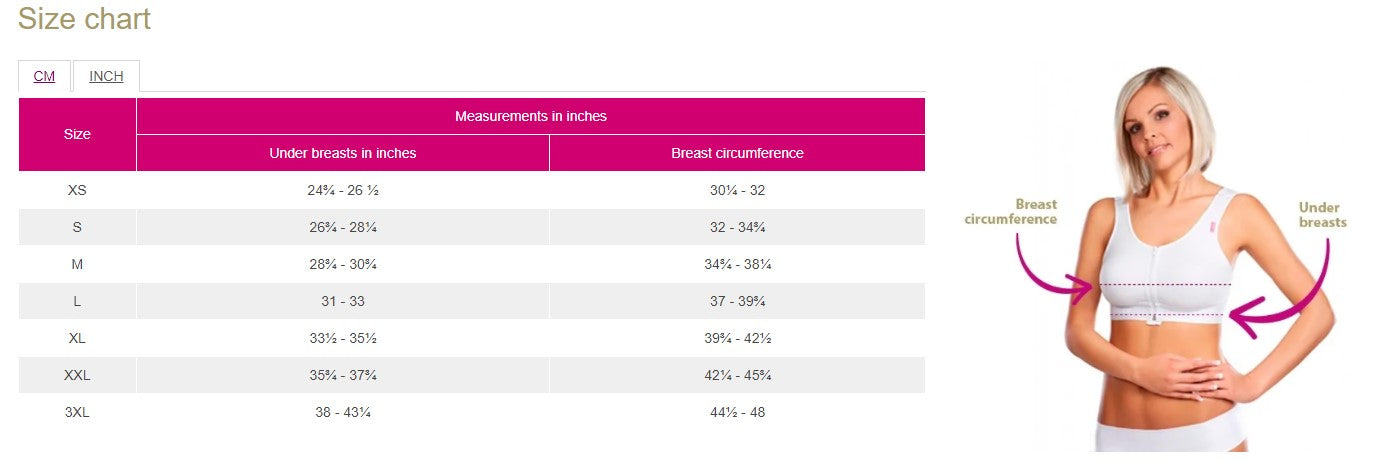Click the XXL size row label

[x=77, y=375]
